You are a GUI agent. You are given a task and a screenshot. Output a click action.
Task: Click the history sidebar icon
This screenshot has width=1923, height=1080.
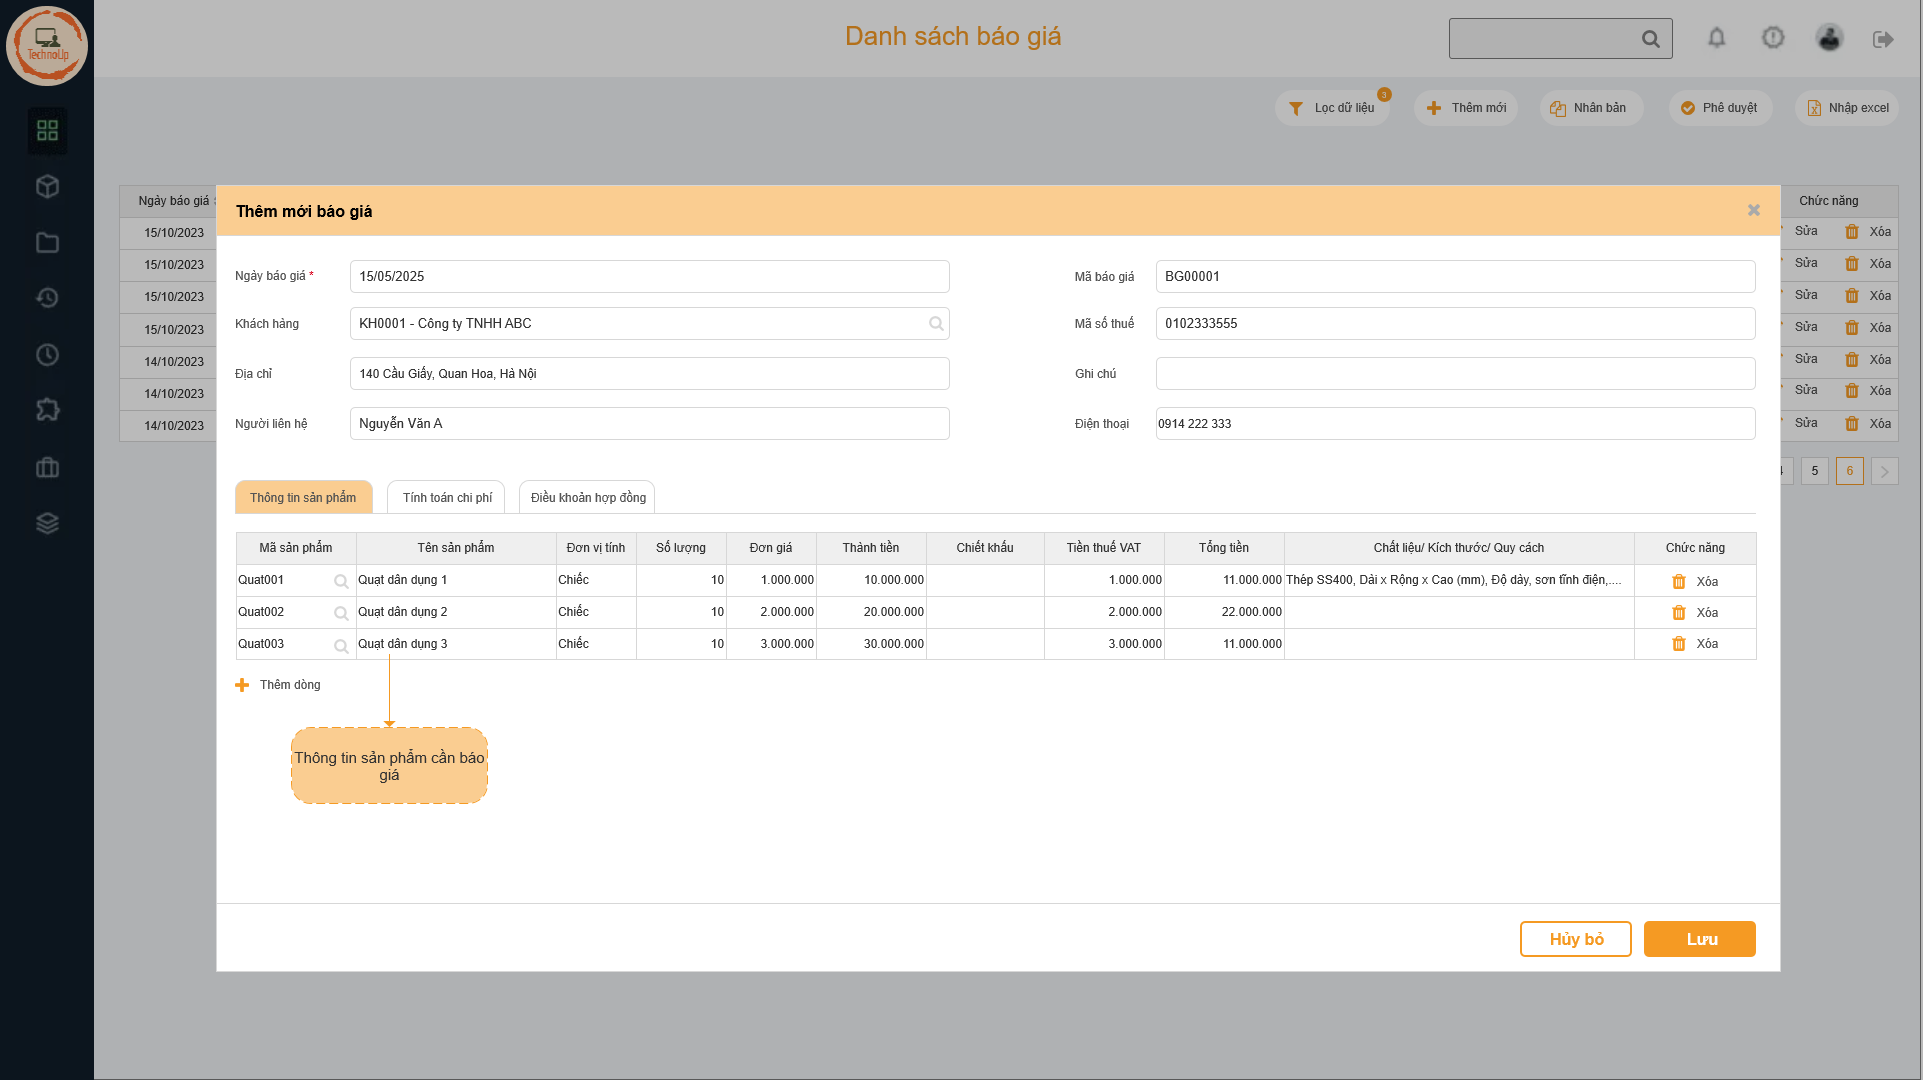coord(47,298)
